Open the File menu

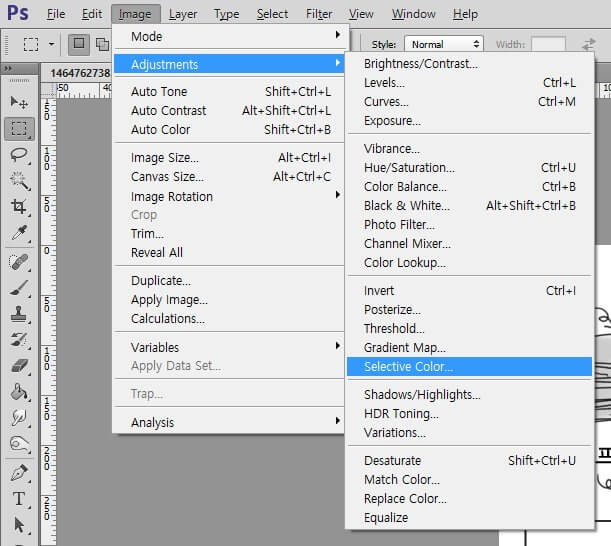(x=56, y=14)
